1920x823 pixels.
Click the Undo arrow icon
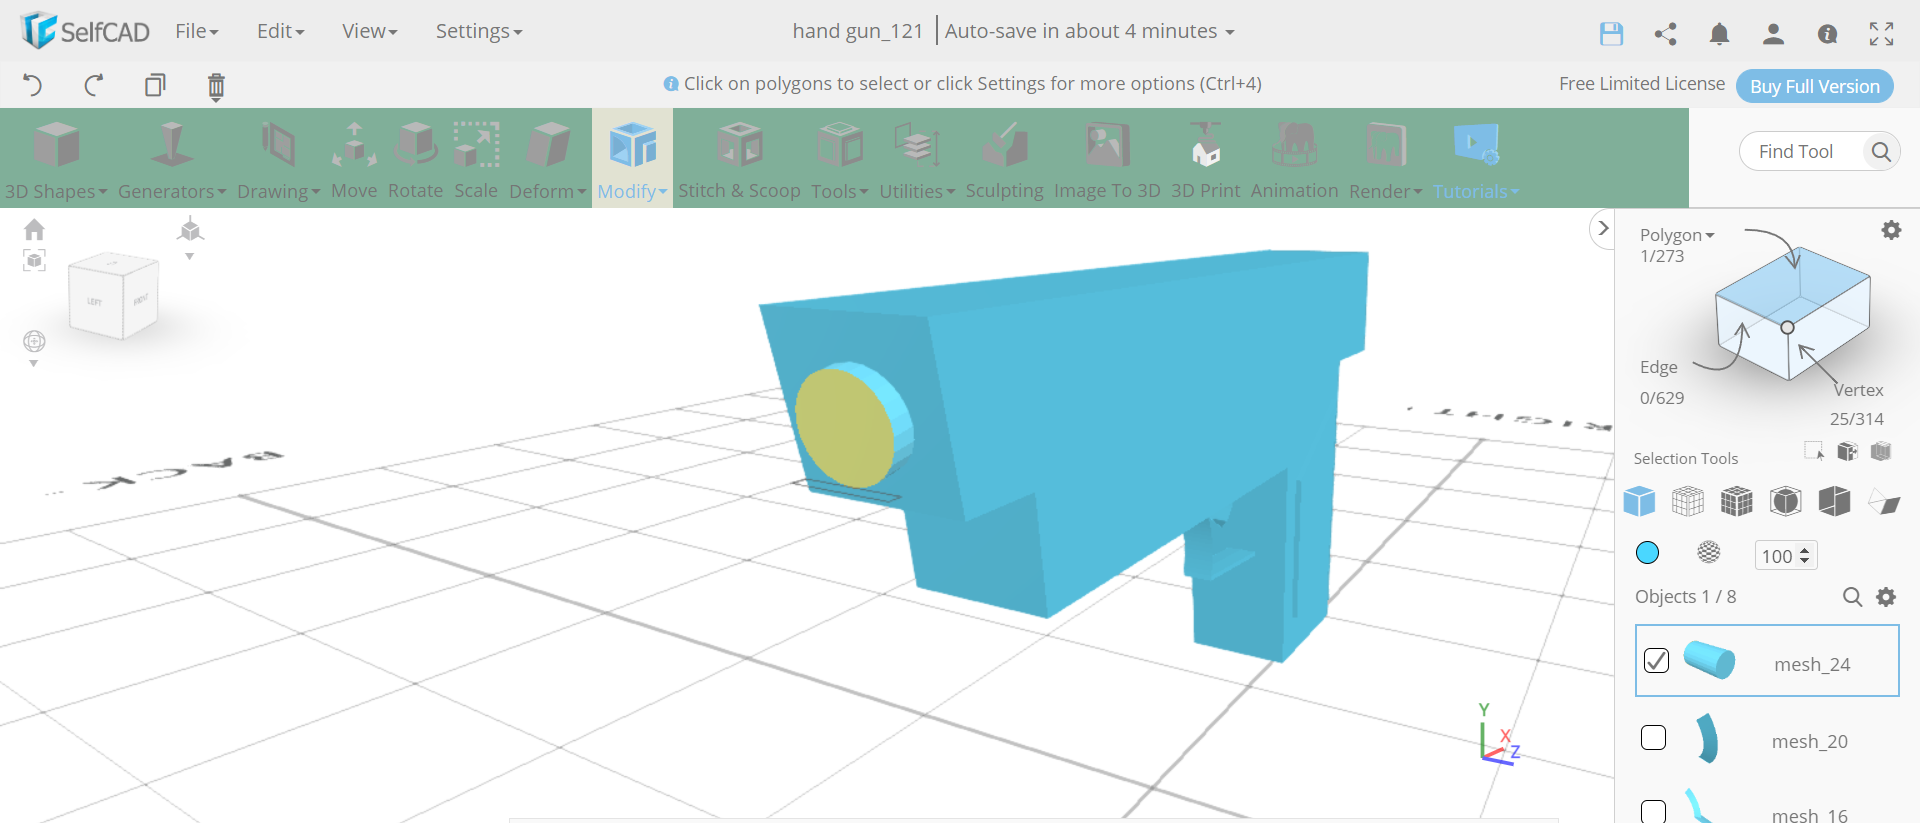[33, 85]
